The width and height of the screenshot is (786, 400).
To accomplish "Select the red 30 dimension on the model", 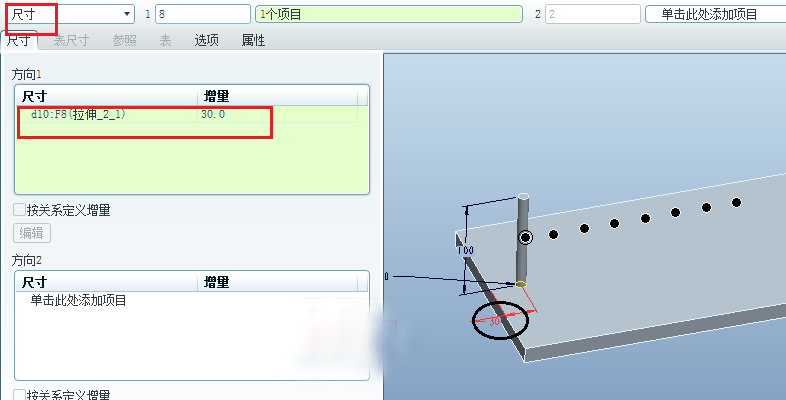I will [494, 321].
